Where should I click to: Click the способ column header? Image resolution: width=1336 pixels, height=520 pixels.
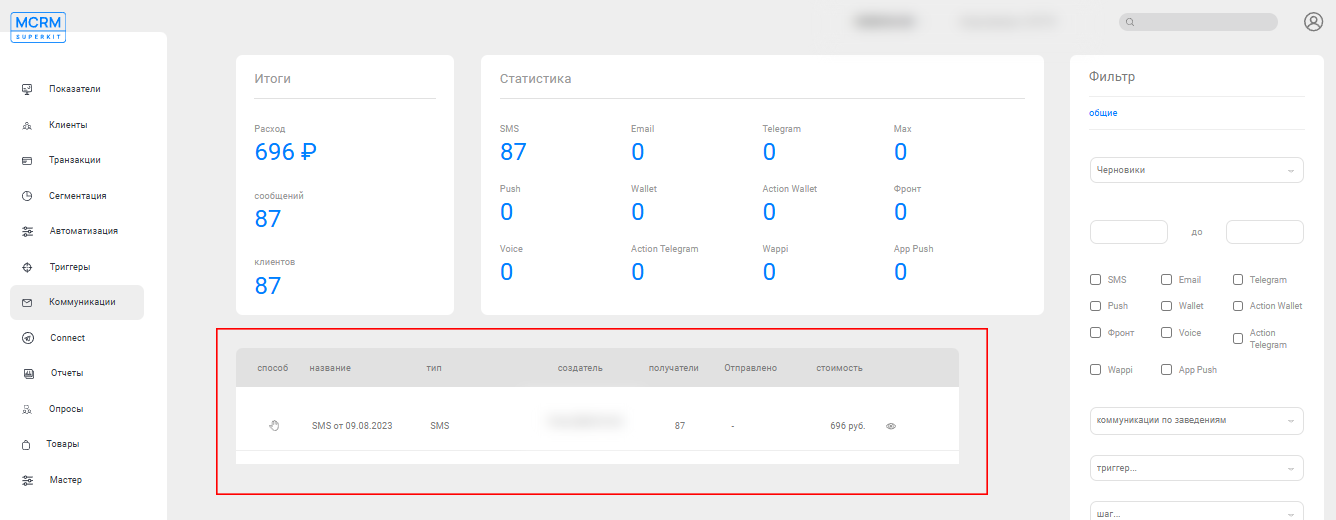(272, 368)
